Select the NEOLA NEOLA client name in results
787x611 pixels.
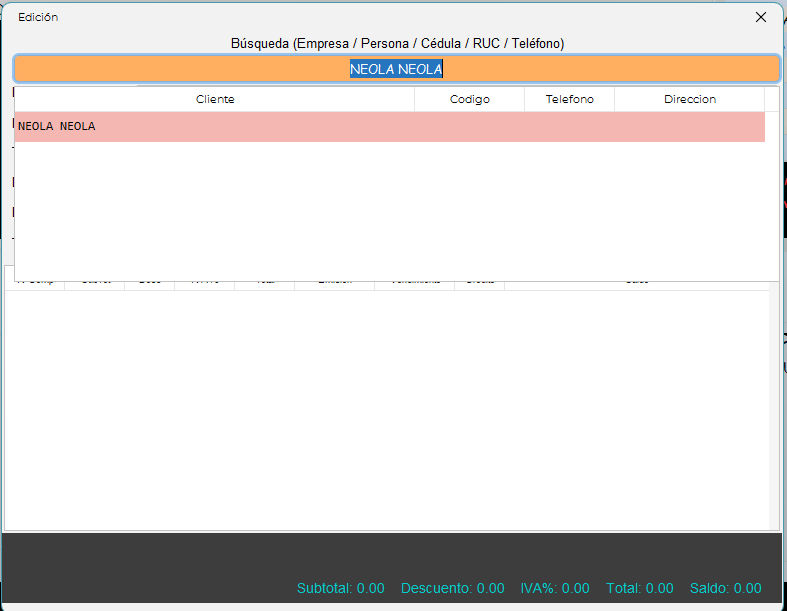[57, 127]
